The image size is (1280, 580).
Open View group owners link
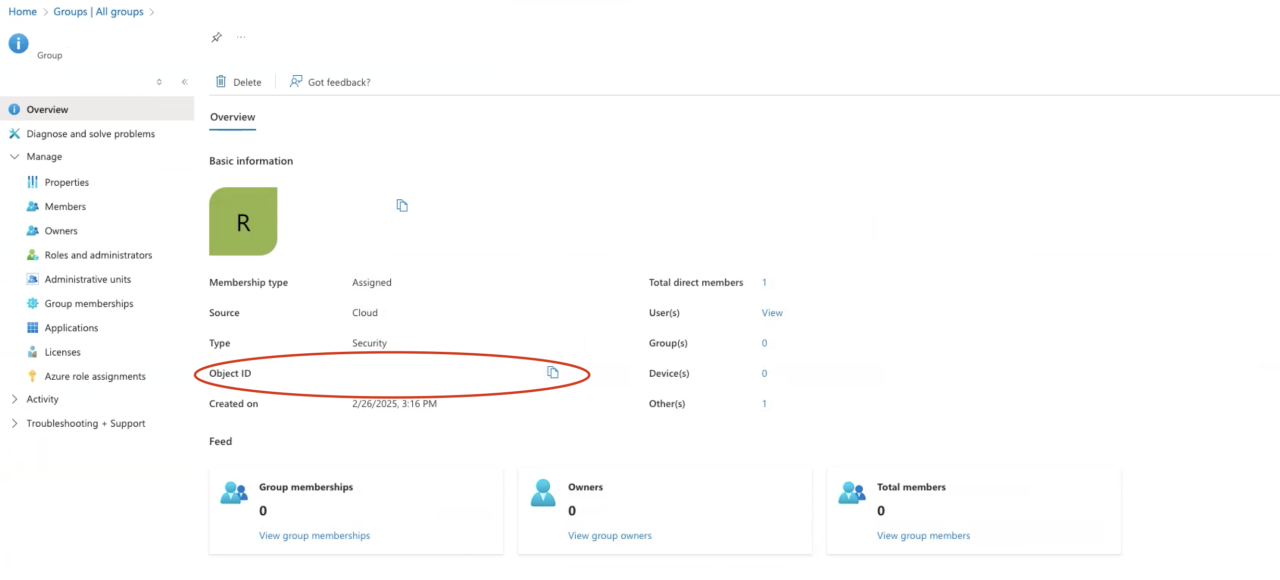(x=609, y=535)
